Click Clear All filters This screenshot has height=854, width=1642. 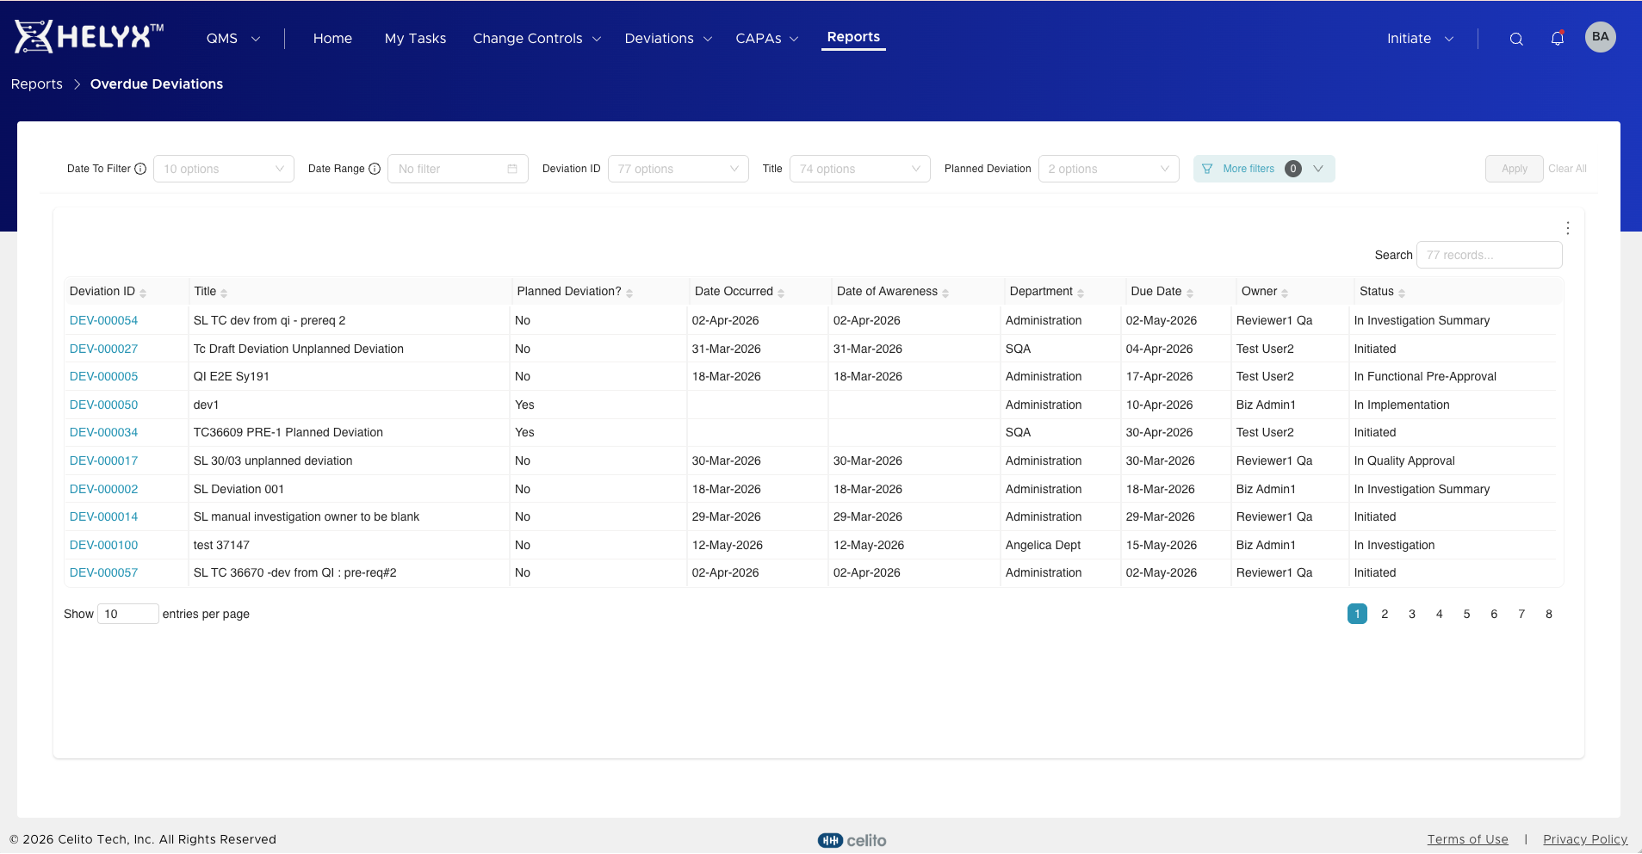(1567, 169)
